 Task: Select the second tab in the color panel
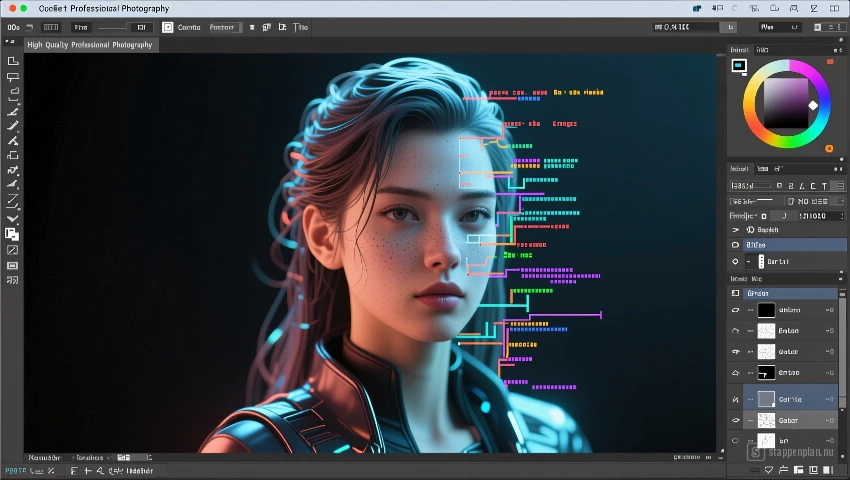coord(762,50)
